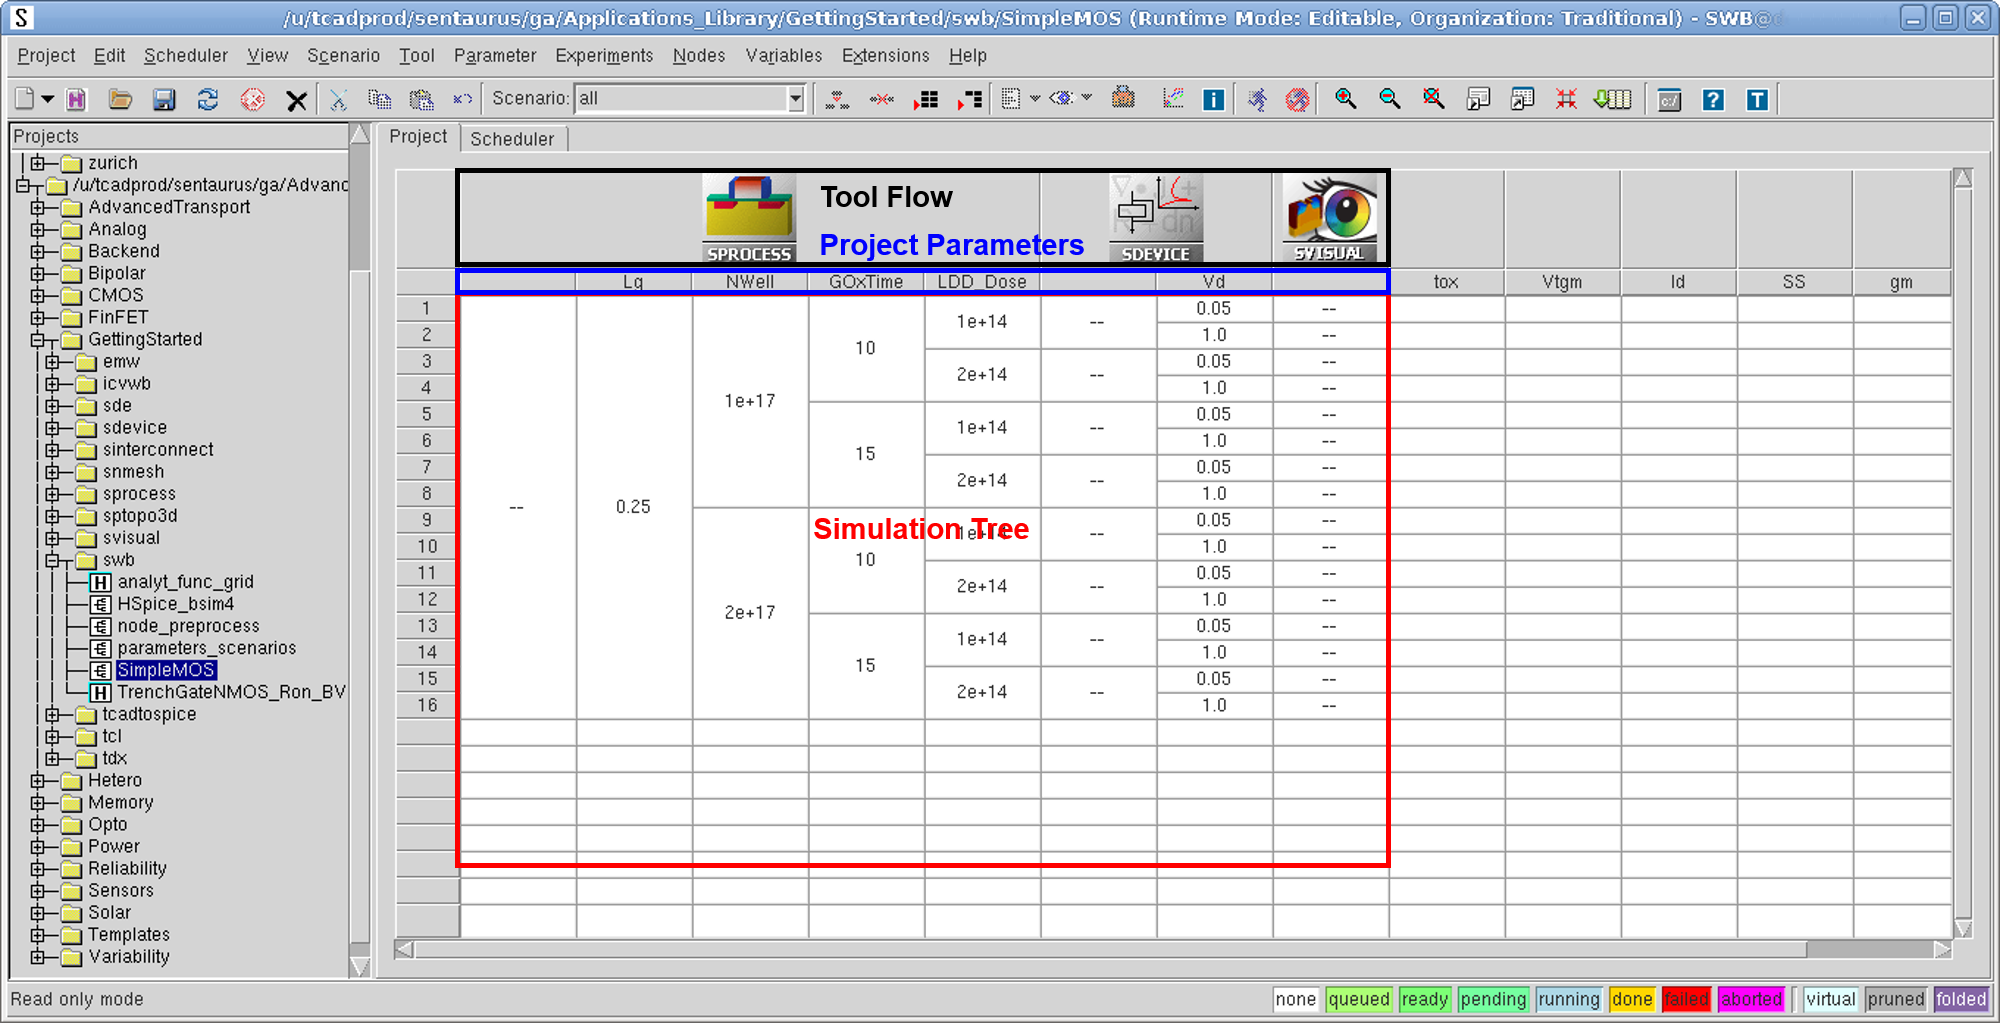The height and width of the screenshot is (1023, 2000).
Task: Click the purple H project icon in toolbar
Action: coord(76,99)
